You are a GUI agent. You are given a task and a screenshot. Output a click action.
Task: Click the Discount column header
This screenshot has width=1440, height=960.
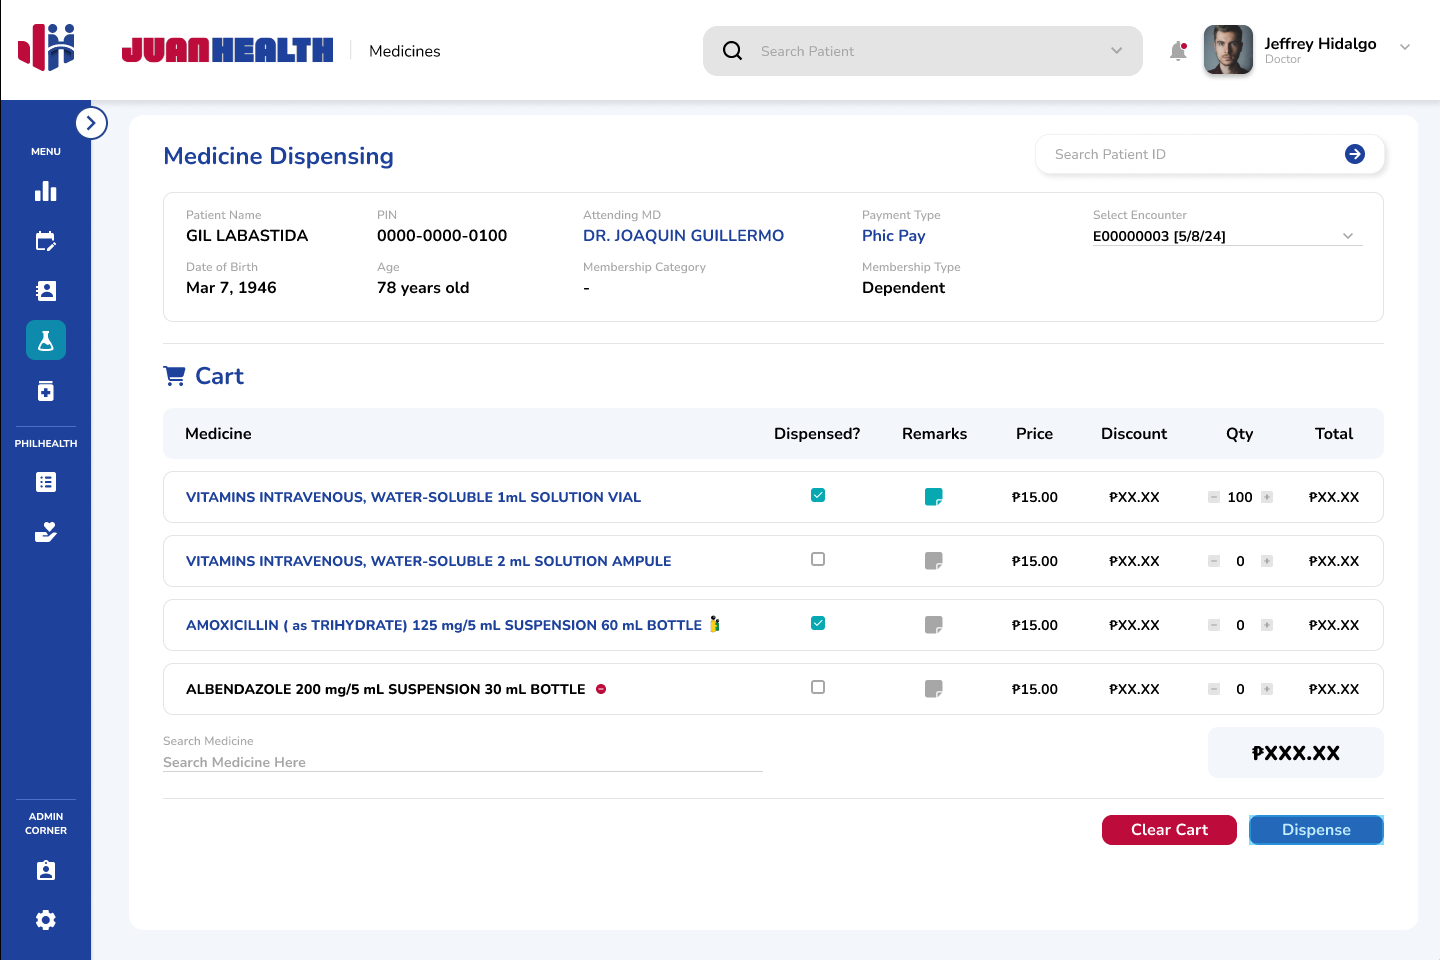pos(1134,433)
